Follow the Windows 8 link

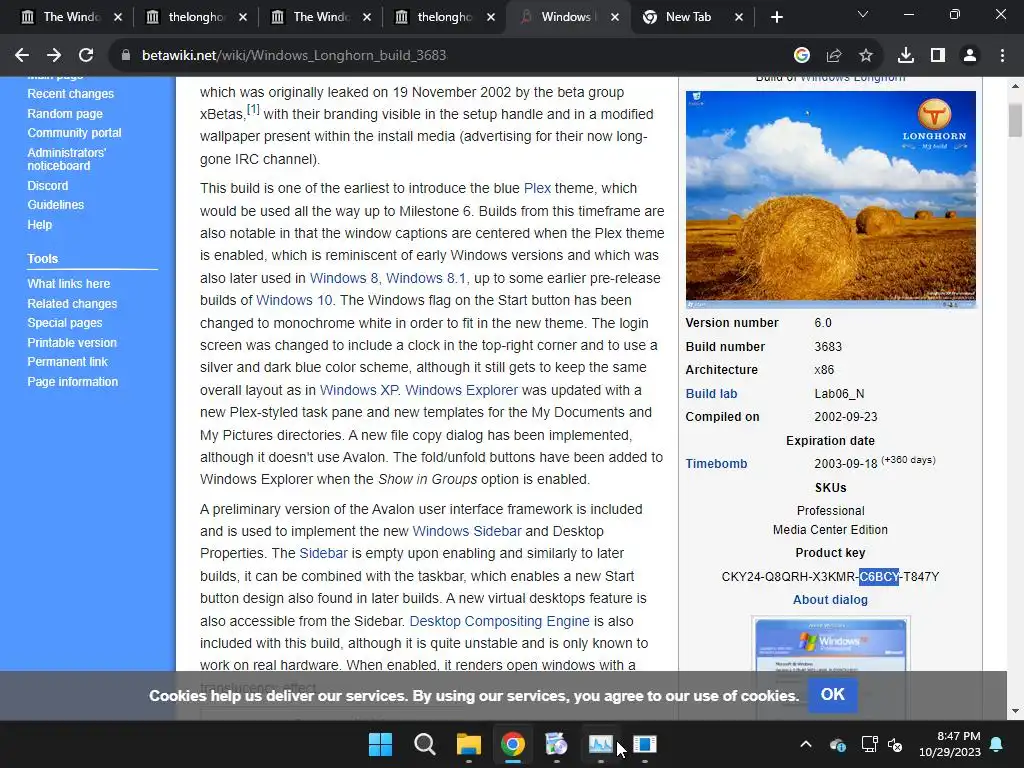point(344,278)
